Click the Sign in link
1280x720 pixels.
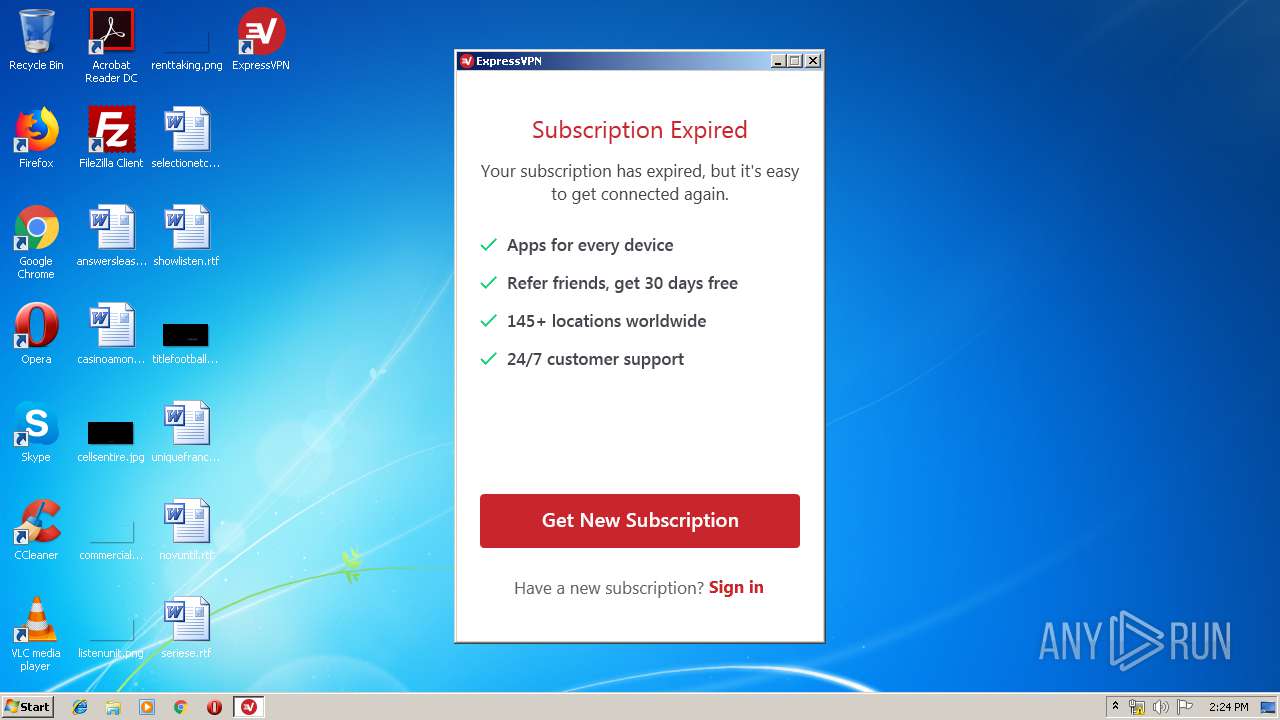click(x=736, y=587)
